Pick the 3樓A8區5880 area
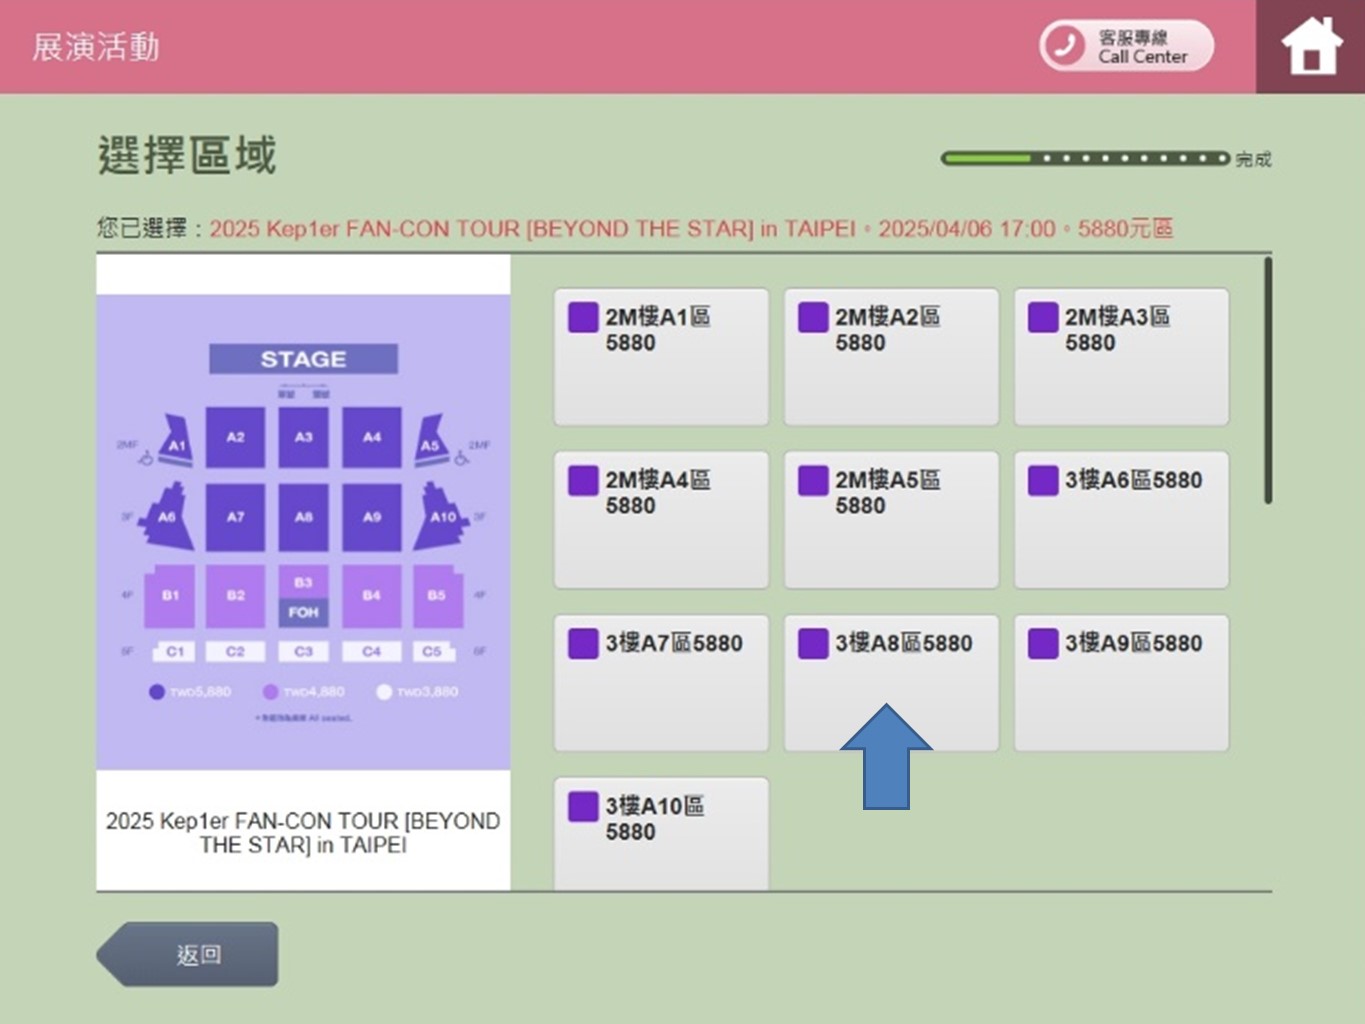The height and width of the screenshot is (1024, 1365). pos(892,683)
